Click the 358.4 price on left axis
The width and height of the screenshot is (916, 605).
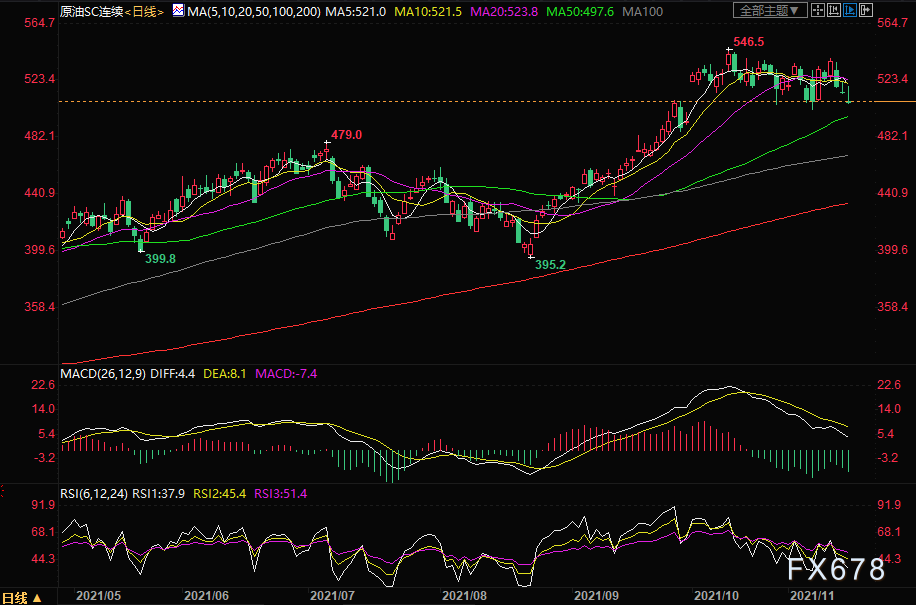pyautogui.click(x=40, y=307)
